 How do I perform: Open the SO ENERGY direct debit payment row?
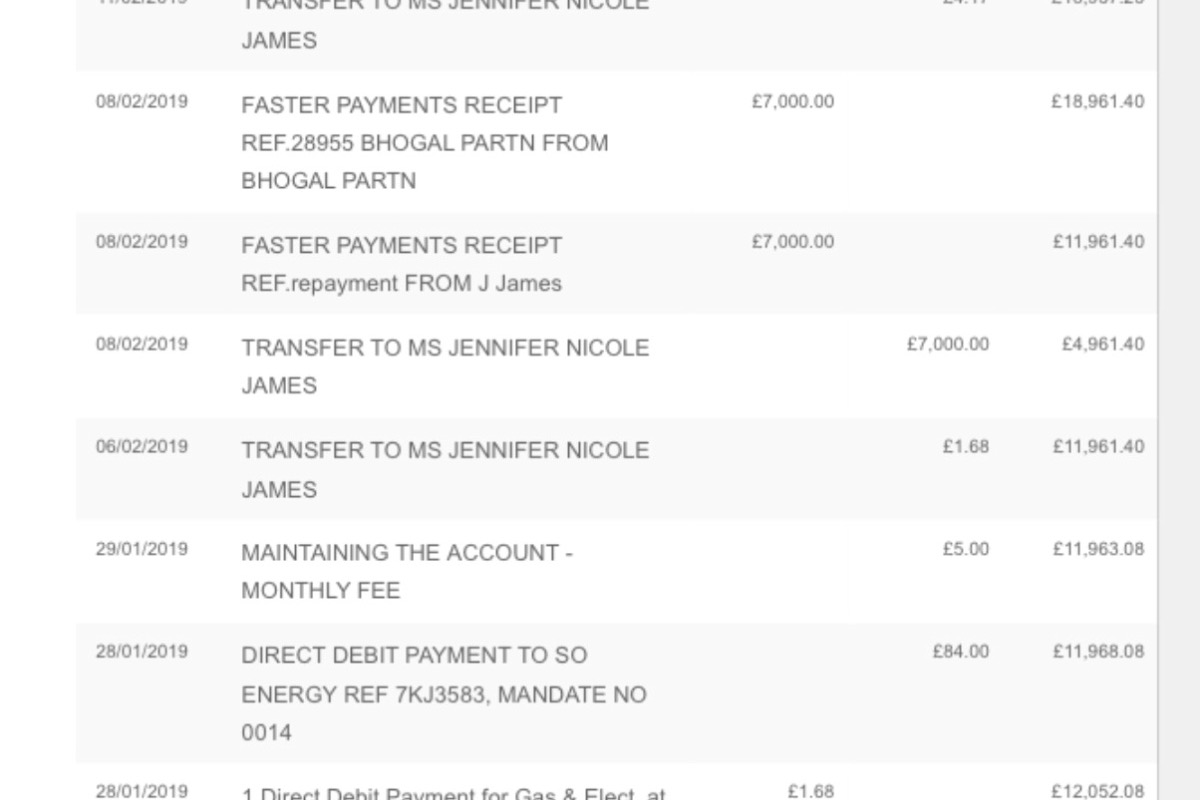[616, 693]
